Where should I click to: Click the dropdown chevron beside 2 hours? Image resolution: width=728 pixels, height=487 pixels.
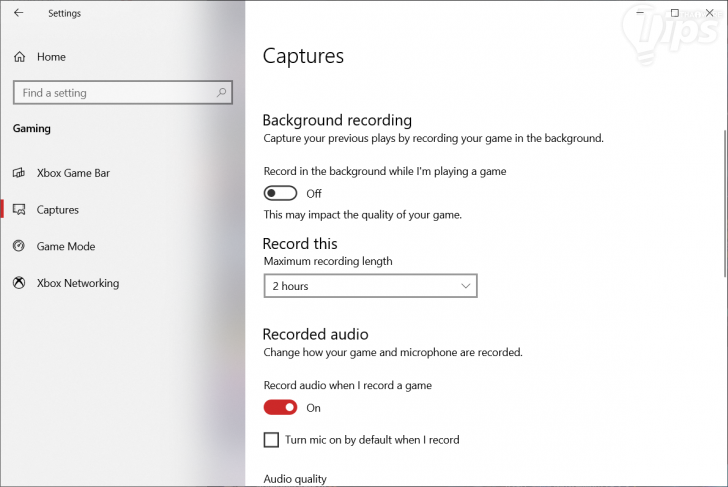point(466,286)
